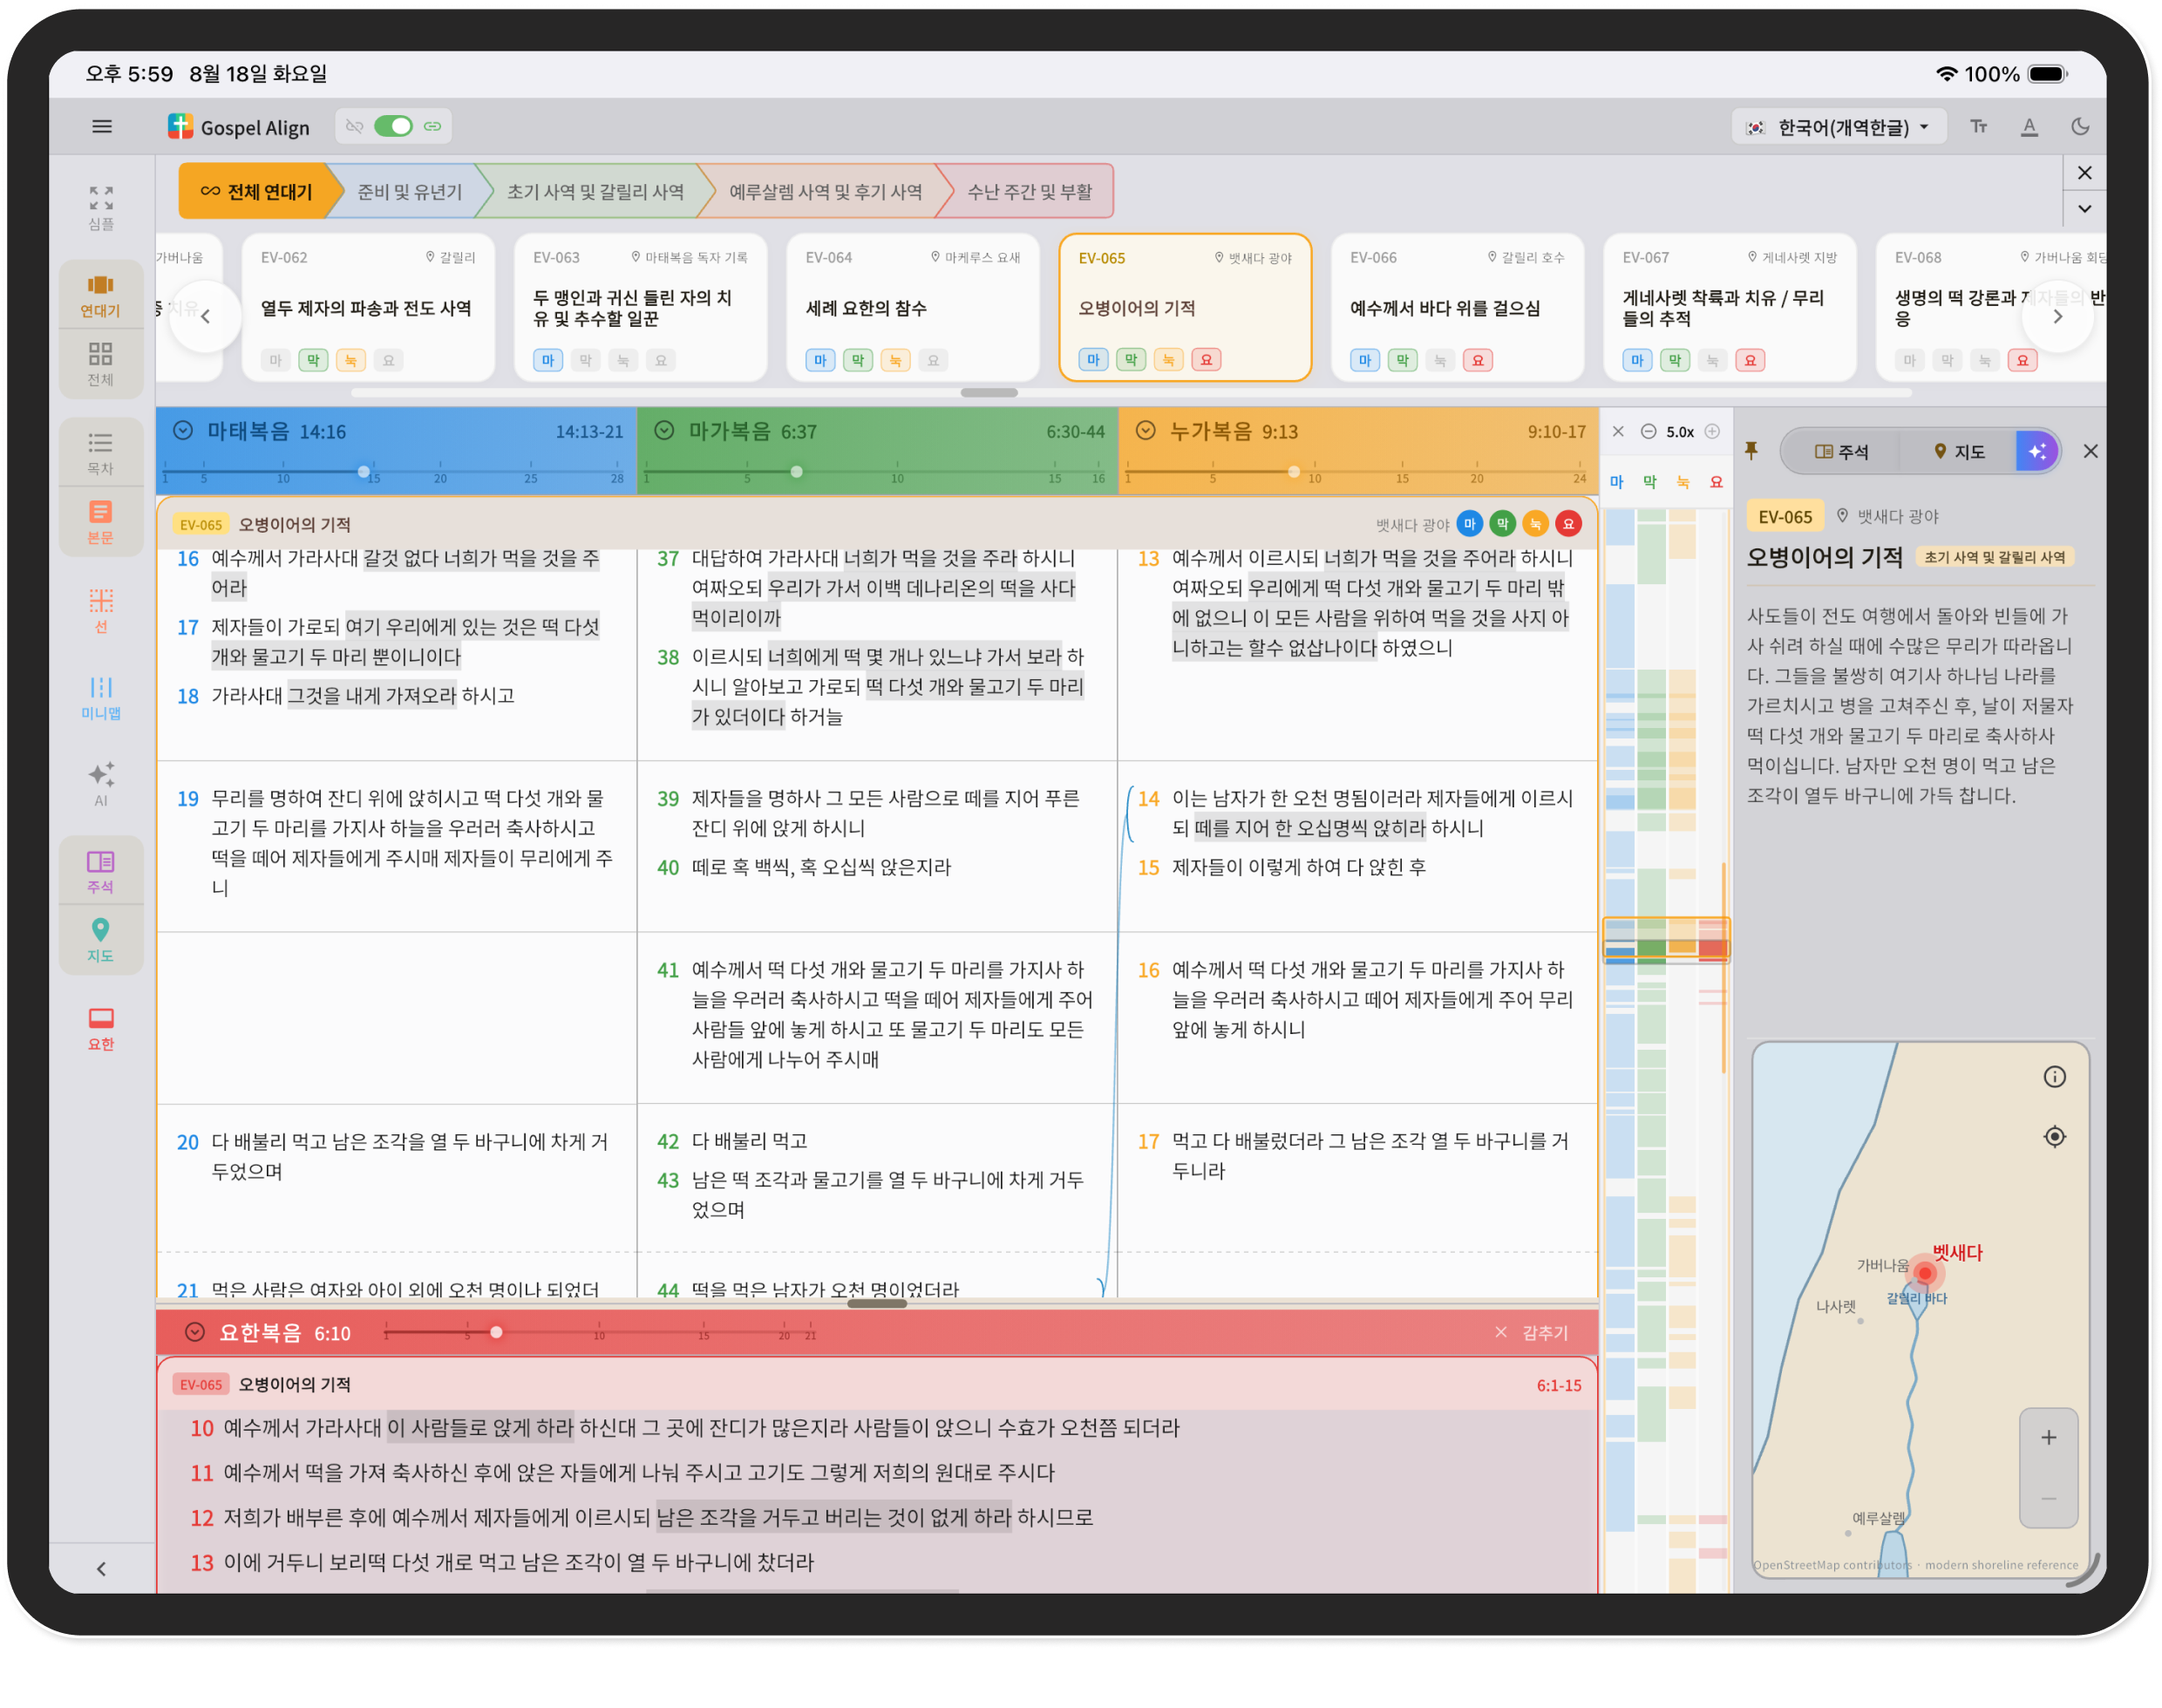Toggle dark mode moon icon
This screenshot has width=2162, height=1708.
click(x=2080, y=127)
